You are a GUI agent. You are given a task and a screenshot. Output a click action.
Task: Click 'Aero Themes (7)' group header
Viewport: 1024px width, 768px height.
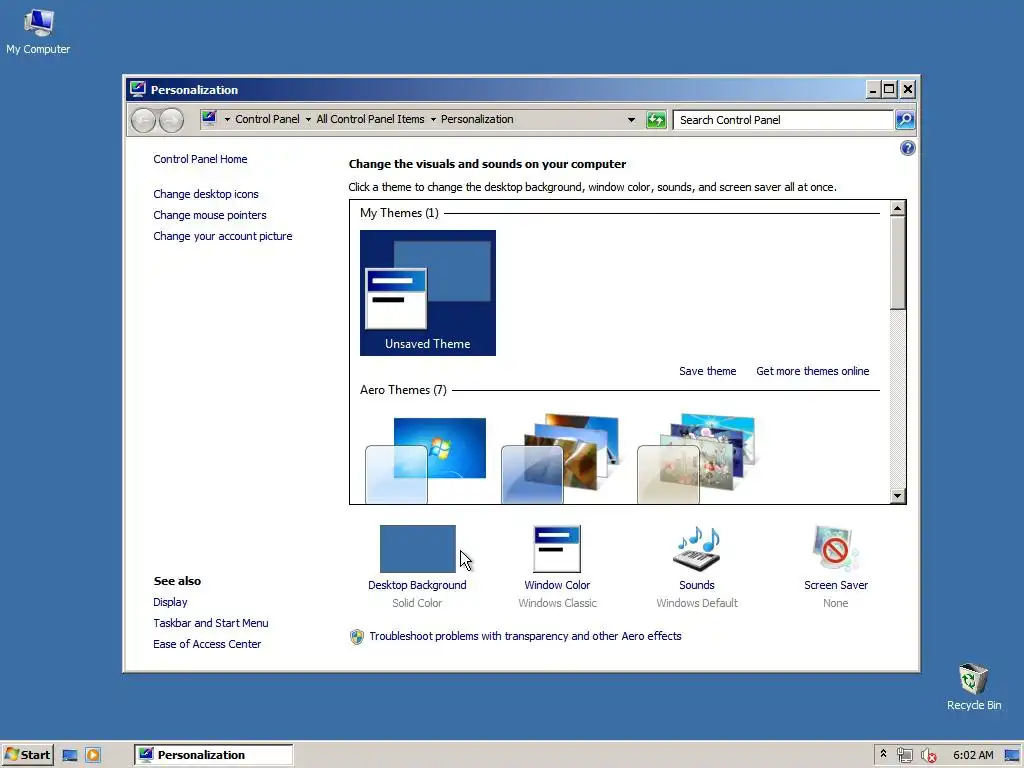click(403, 390)
